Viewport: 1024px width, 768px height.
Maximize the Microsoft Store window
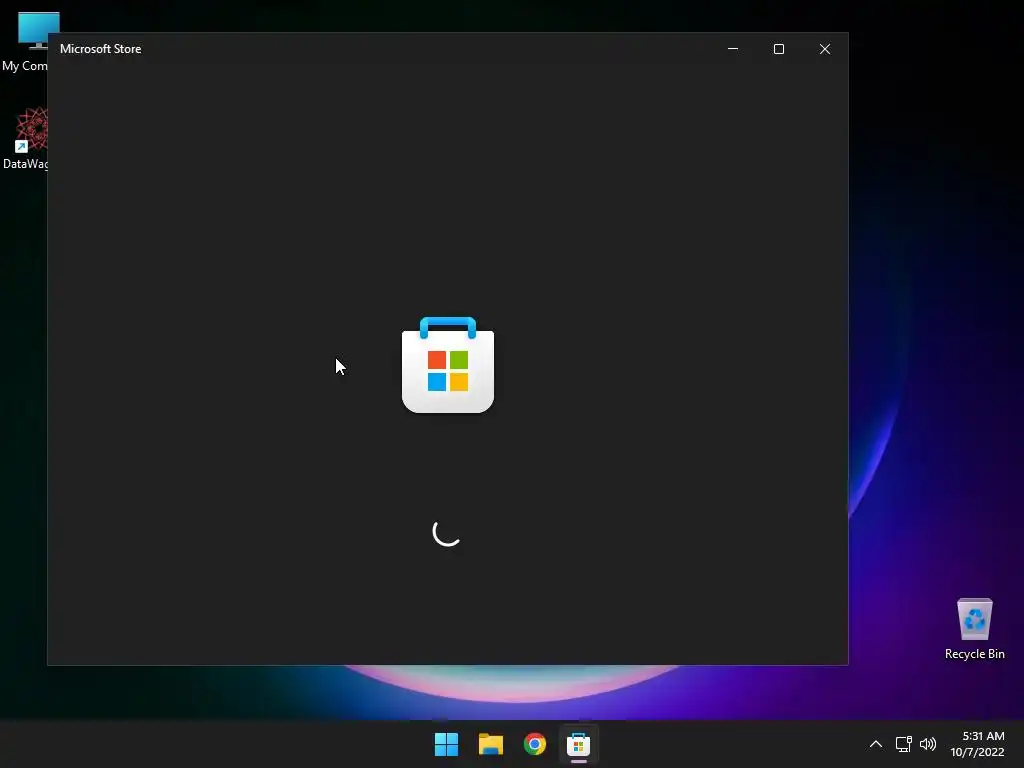(778, 49)
